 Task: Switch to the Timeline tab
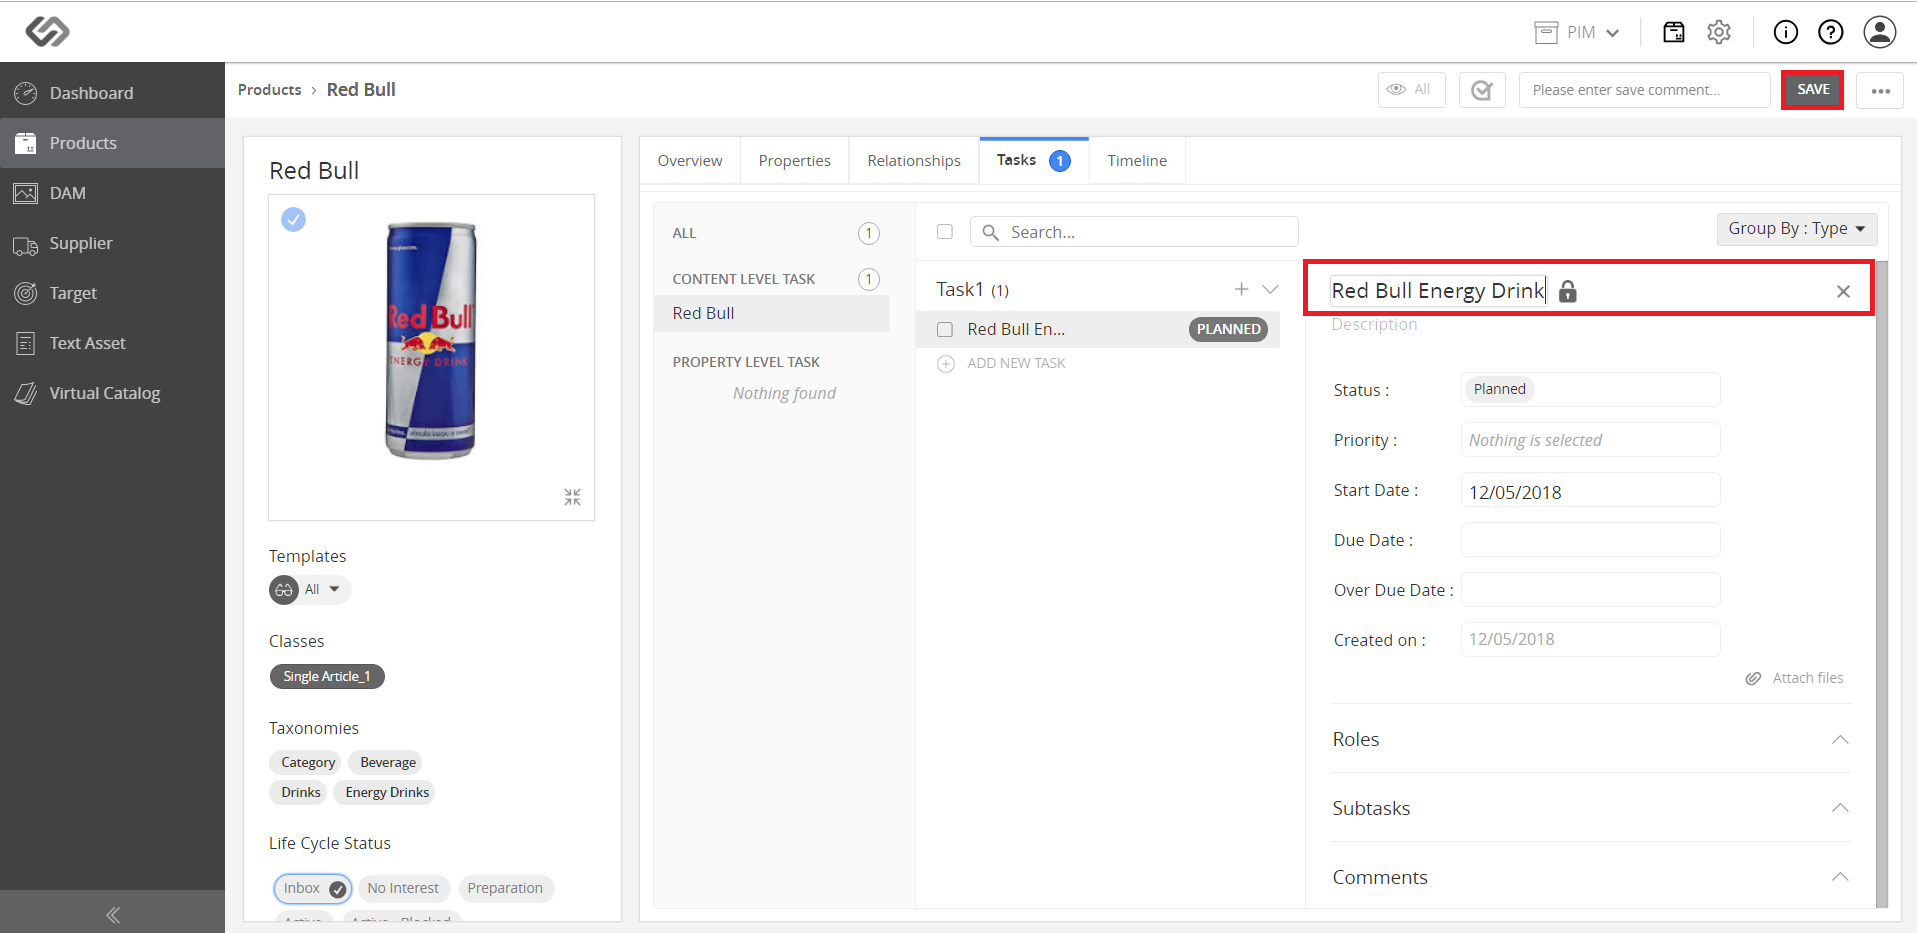1137,161
